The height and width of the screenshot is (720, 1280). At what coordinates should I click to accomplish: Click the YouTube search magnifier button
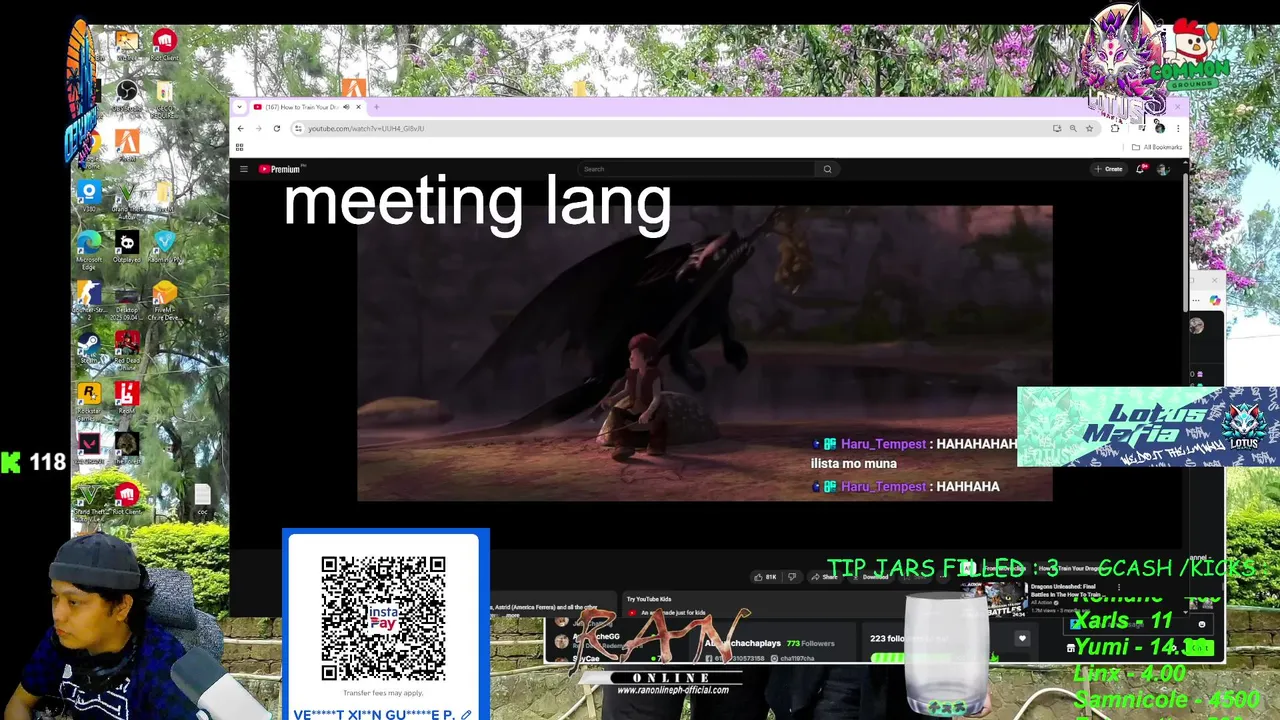point(827,169)
